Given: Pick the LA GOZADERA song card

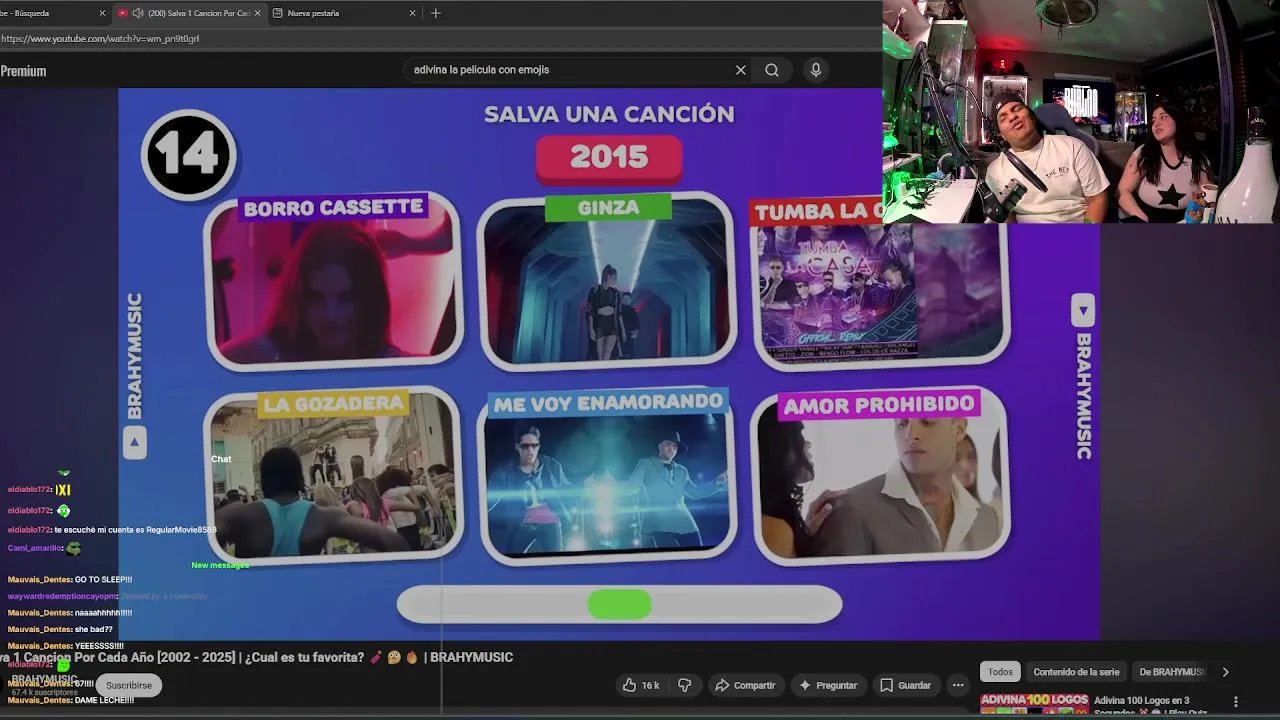Looking at the screenshot, I should (x=333, y=476).
